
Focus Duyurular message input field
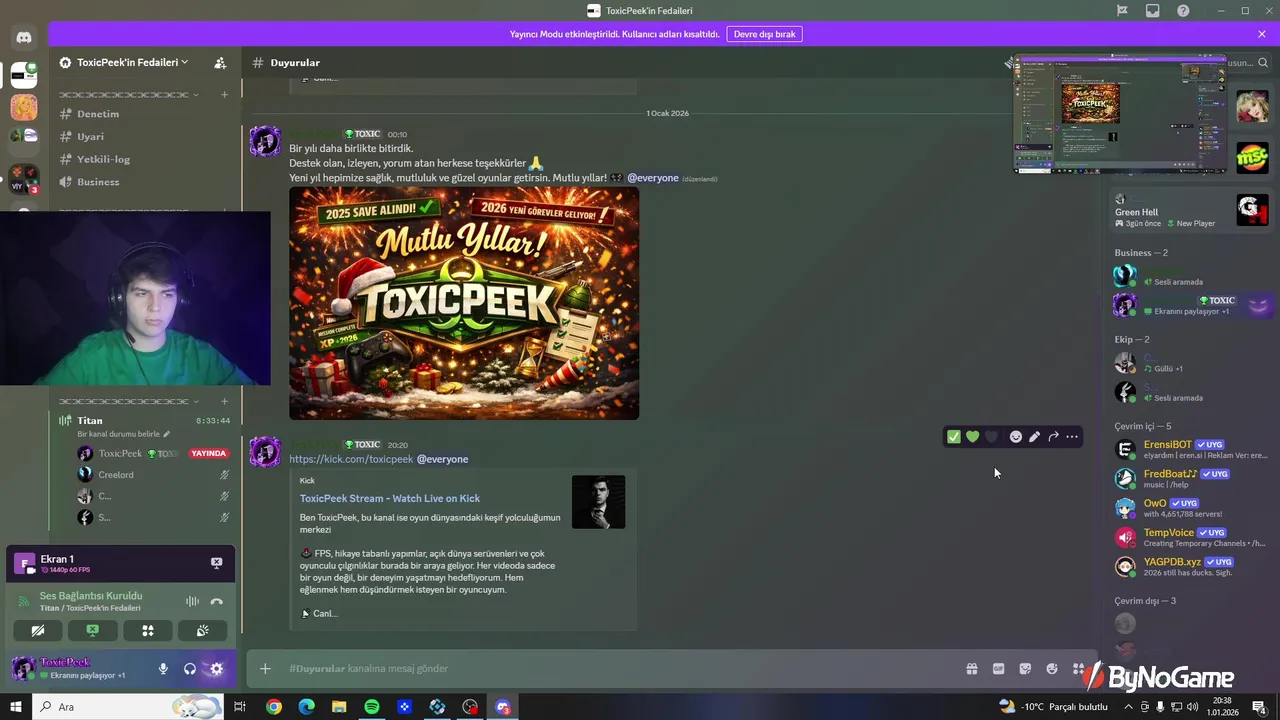tap(620, 669)
